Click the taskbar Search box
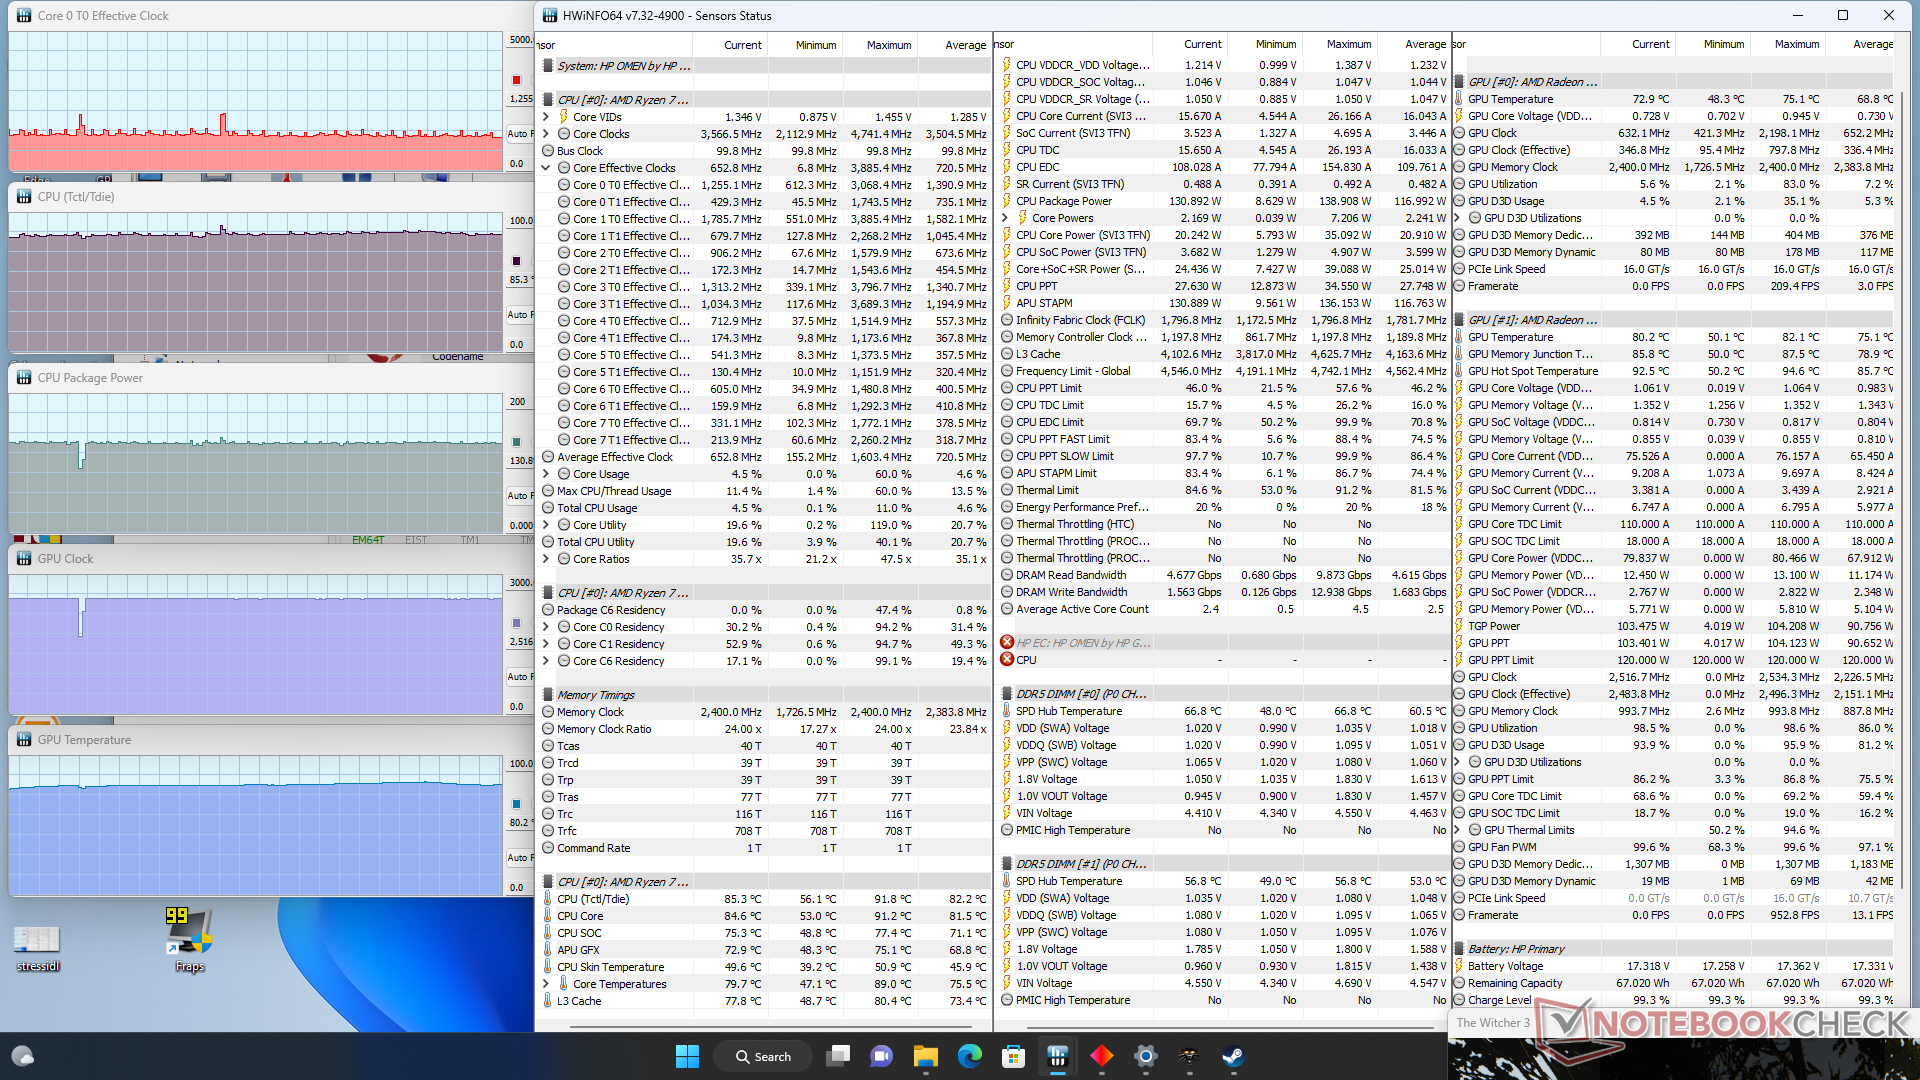The height and width of the screenshot is (1080, 1920). point(763,1056)
